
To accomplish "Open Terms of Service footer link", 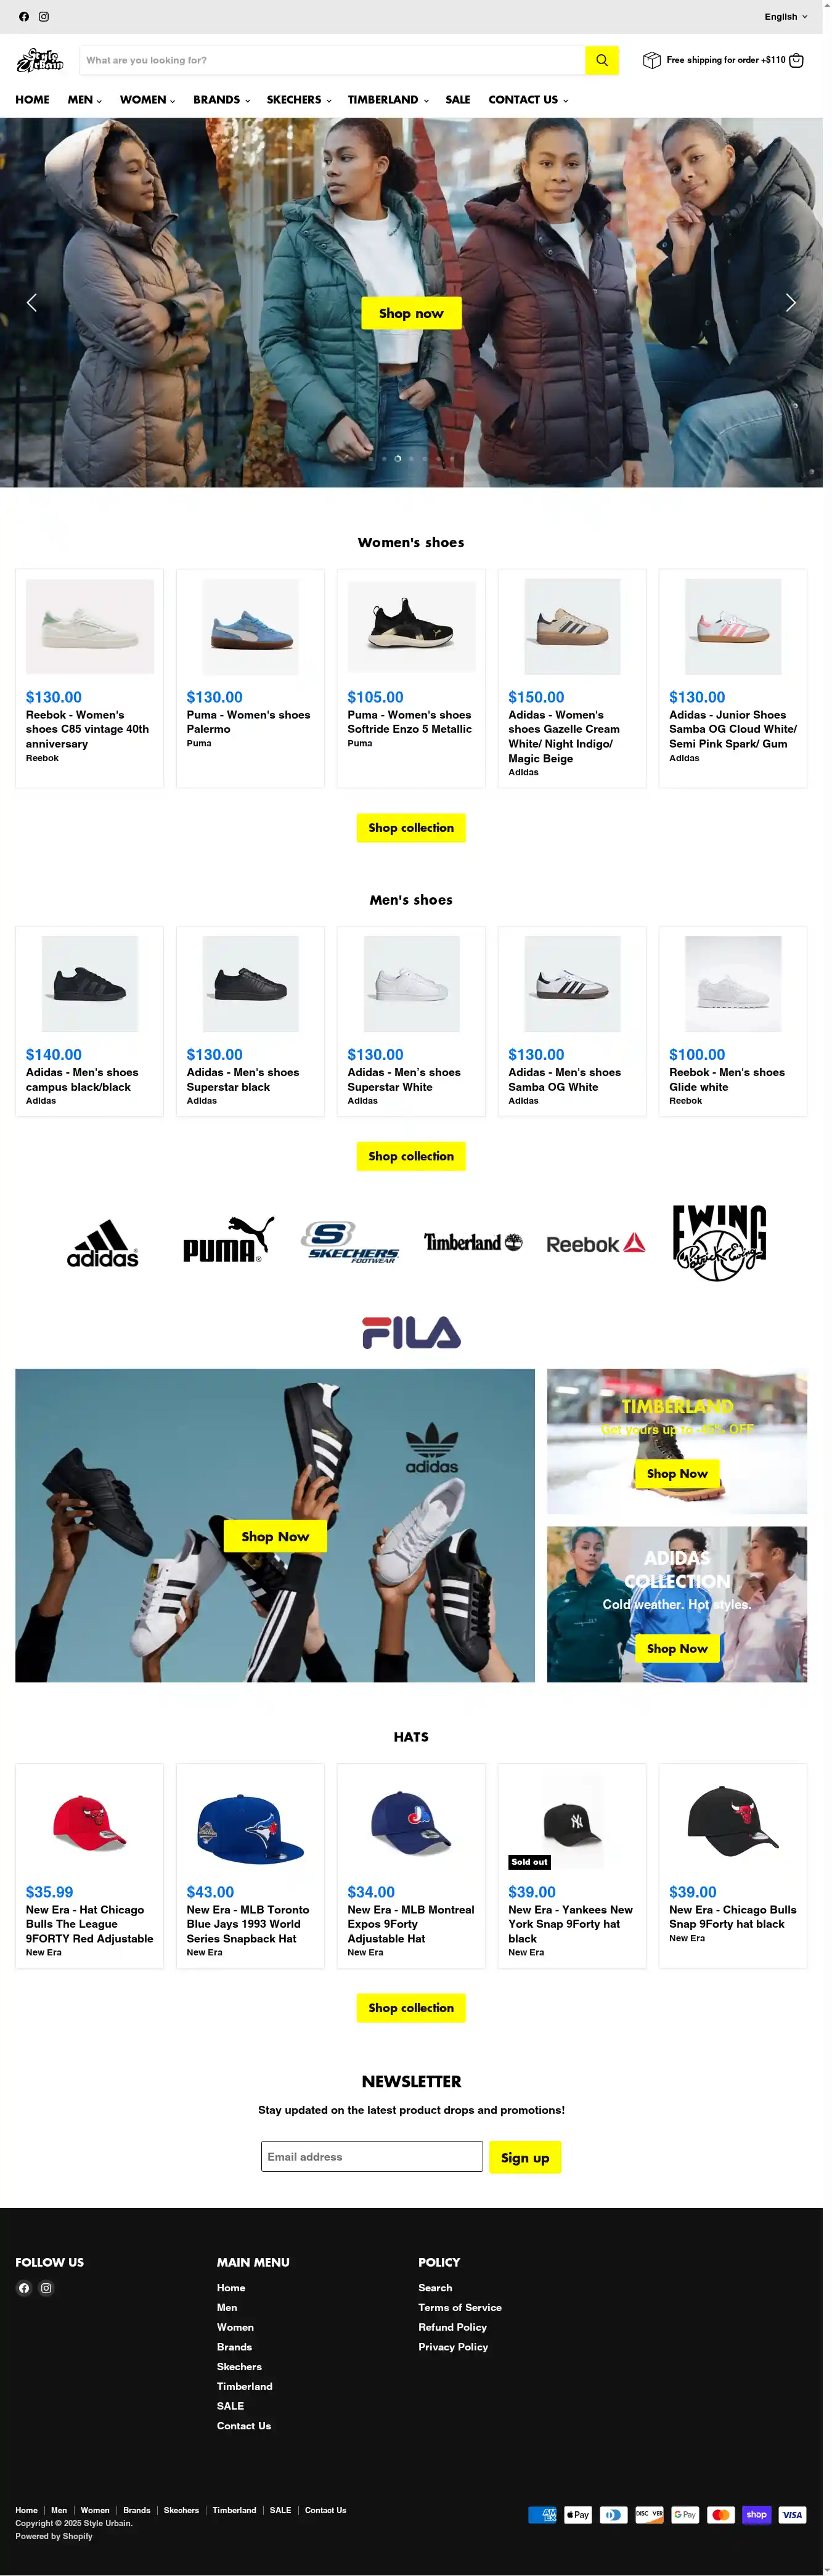I will (460, 2308).
